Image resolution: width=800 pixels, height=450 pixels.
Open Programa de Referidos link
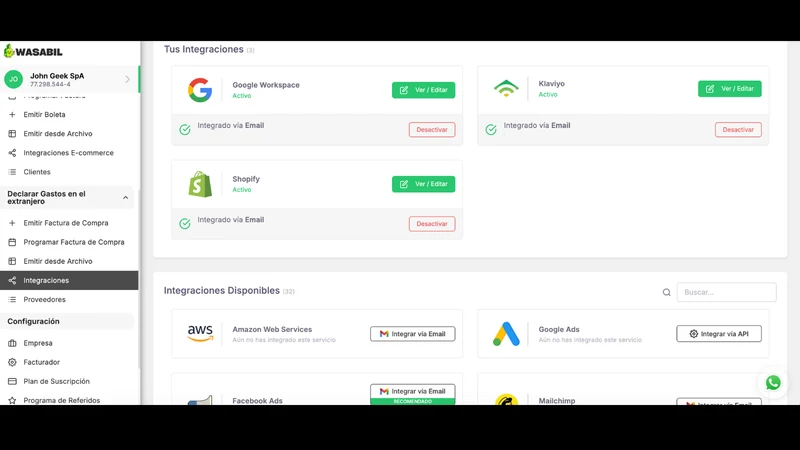62,401
